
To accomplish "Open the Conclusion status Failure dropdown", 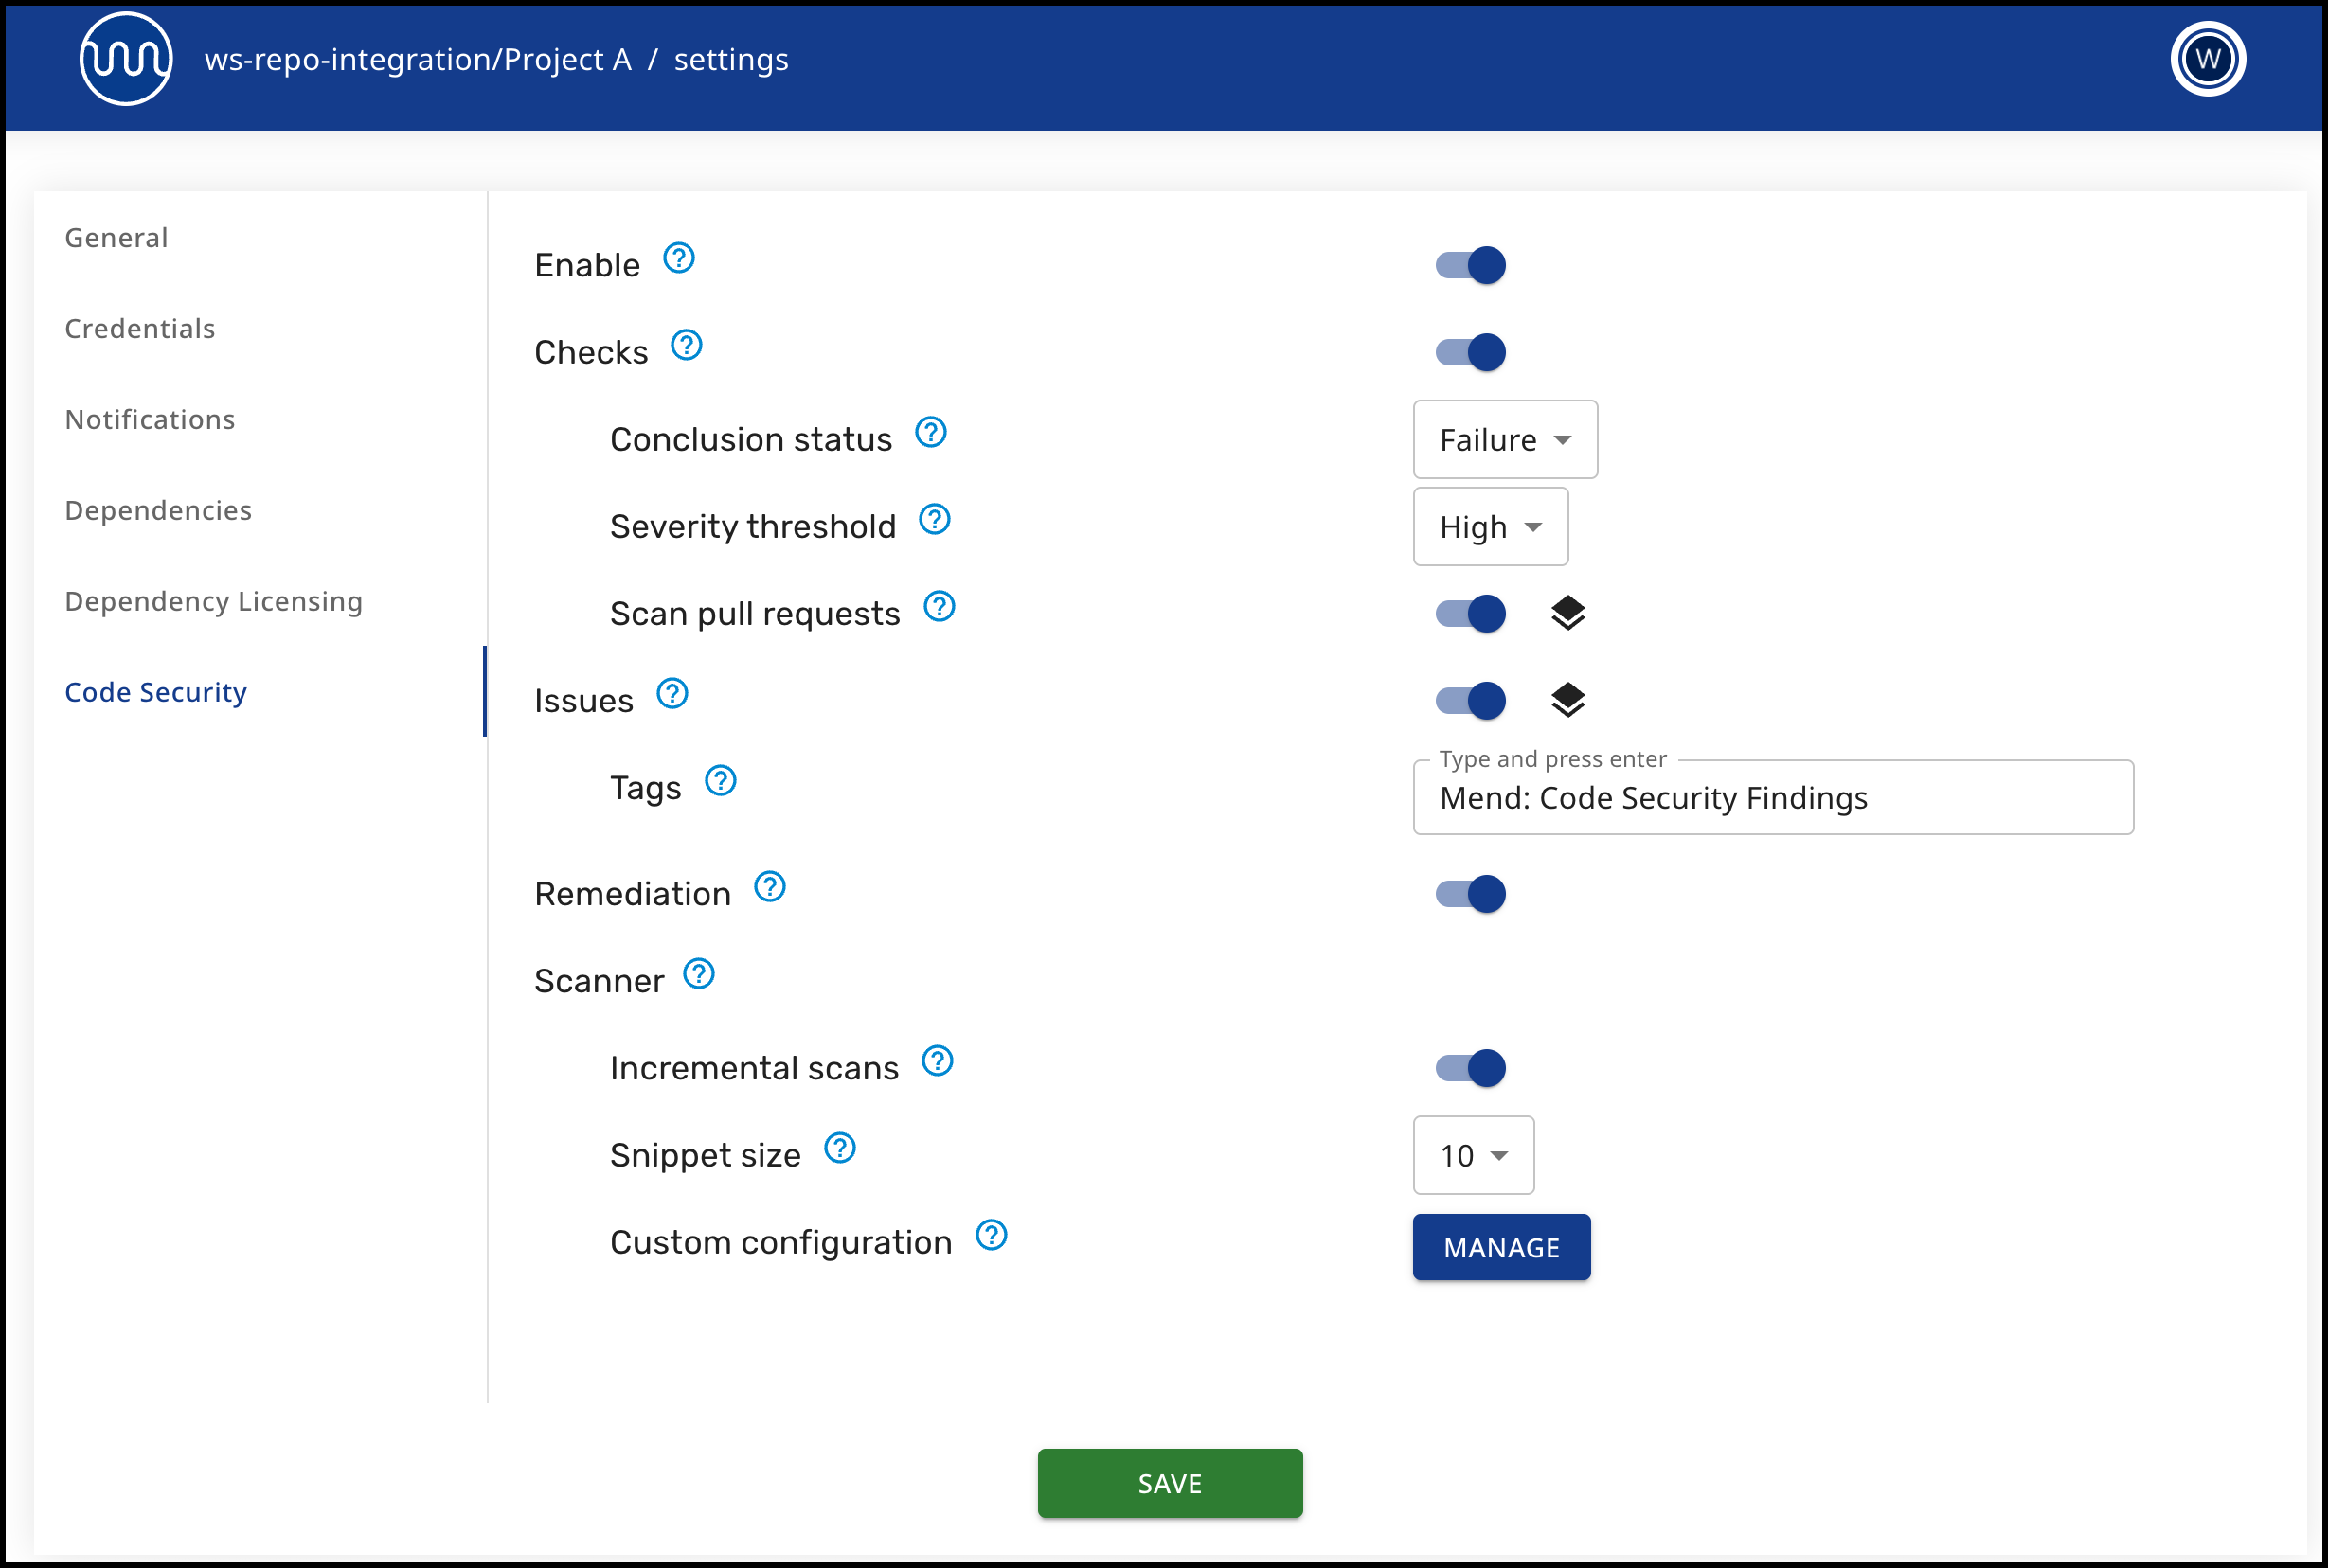I will coord(1504,440).
